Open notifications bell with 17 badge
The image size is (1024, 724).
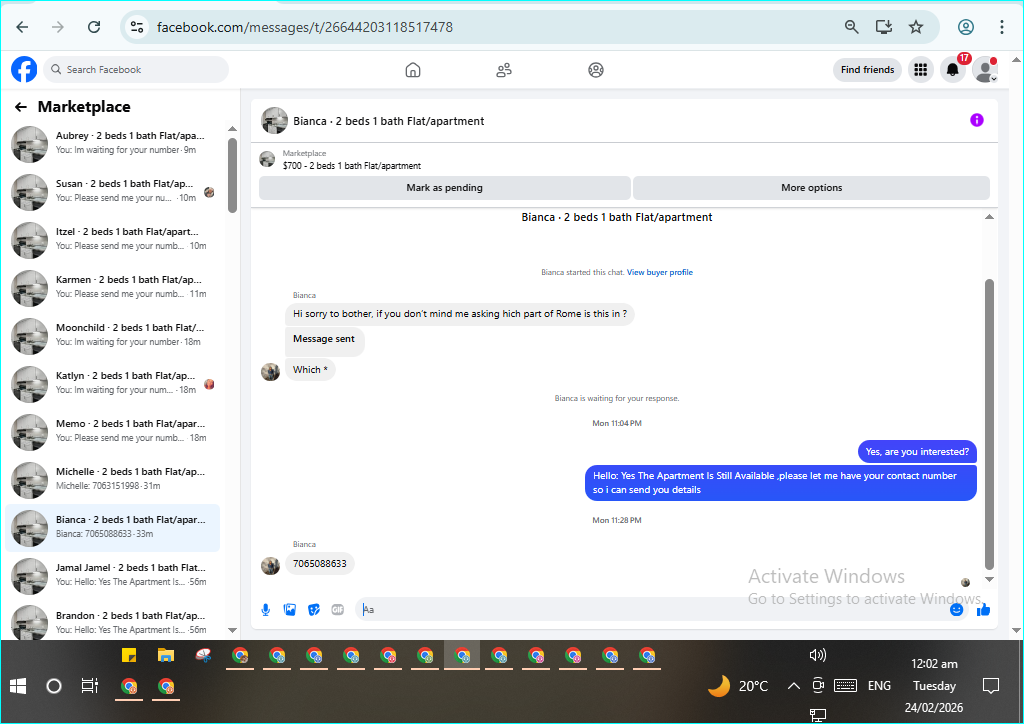tap(953, 69)
